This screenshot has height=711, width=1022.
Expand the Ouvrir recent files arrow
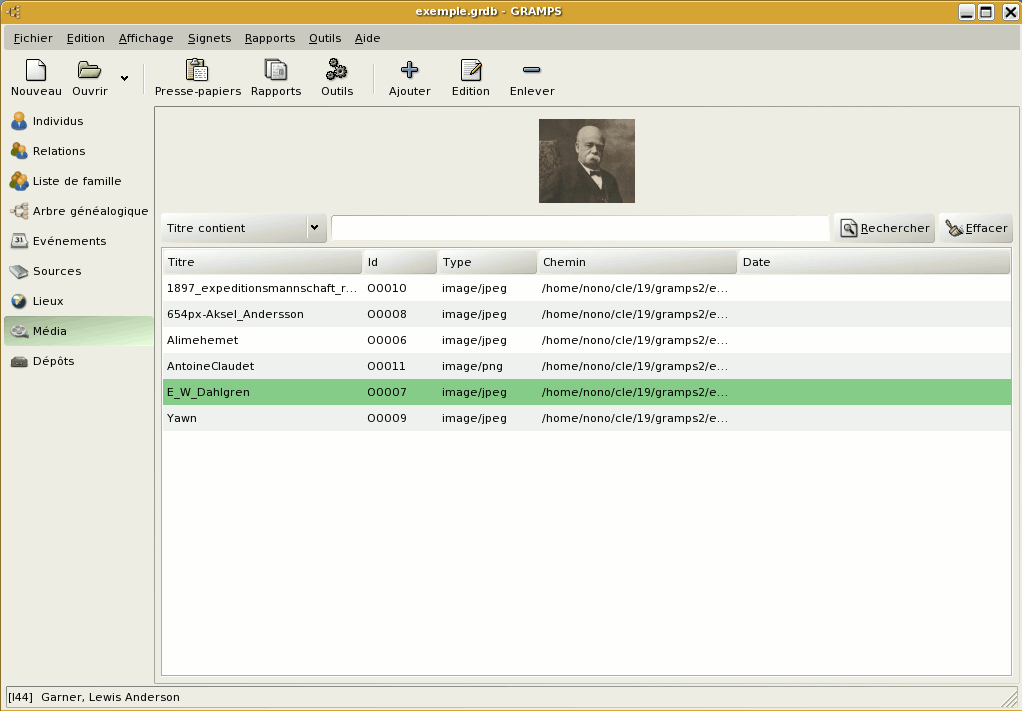tap(124, 78)
